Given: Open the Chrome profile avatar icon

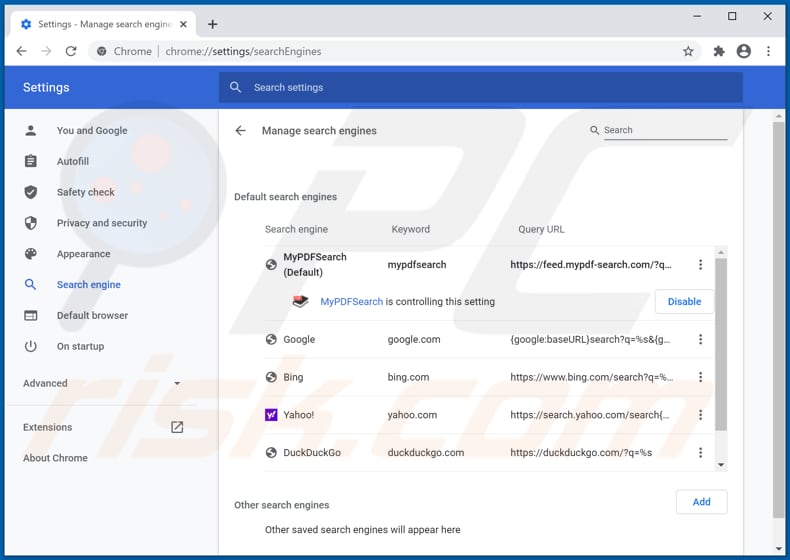Looking at the screenshot, I should click(743, 51).
